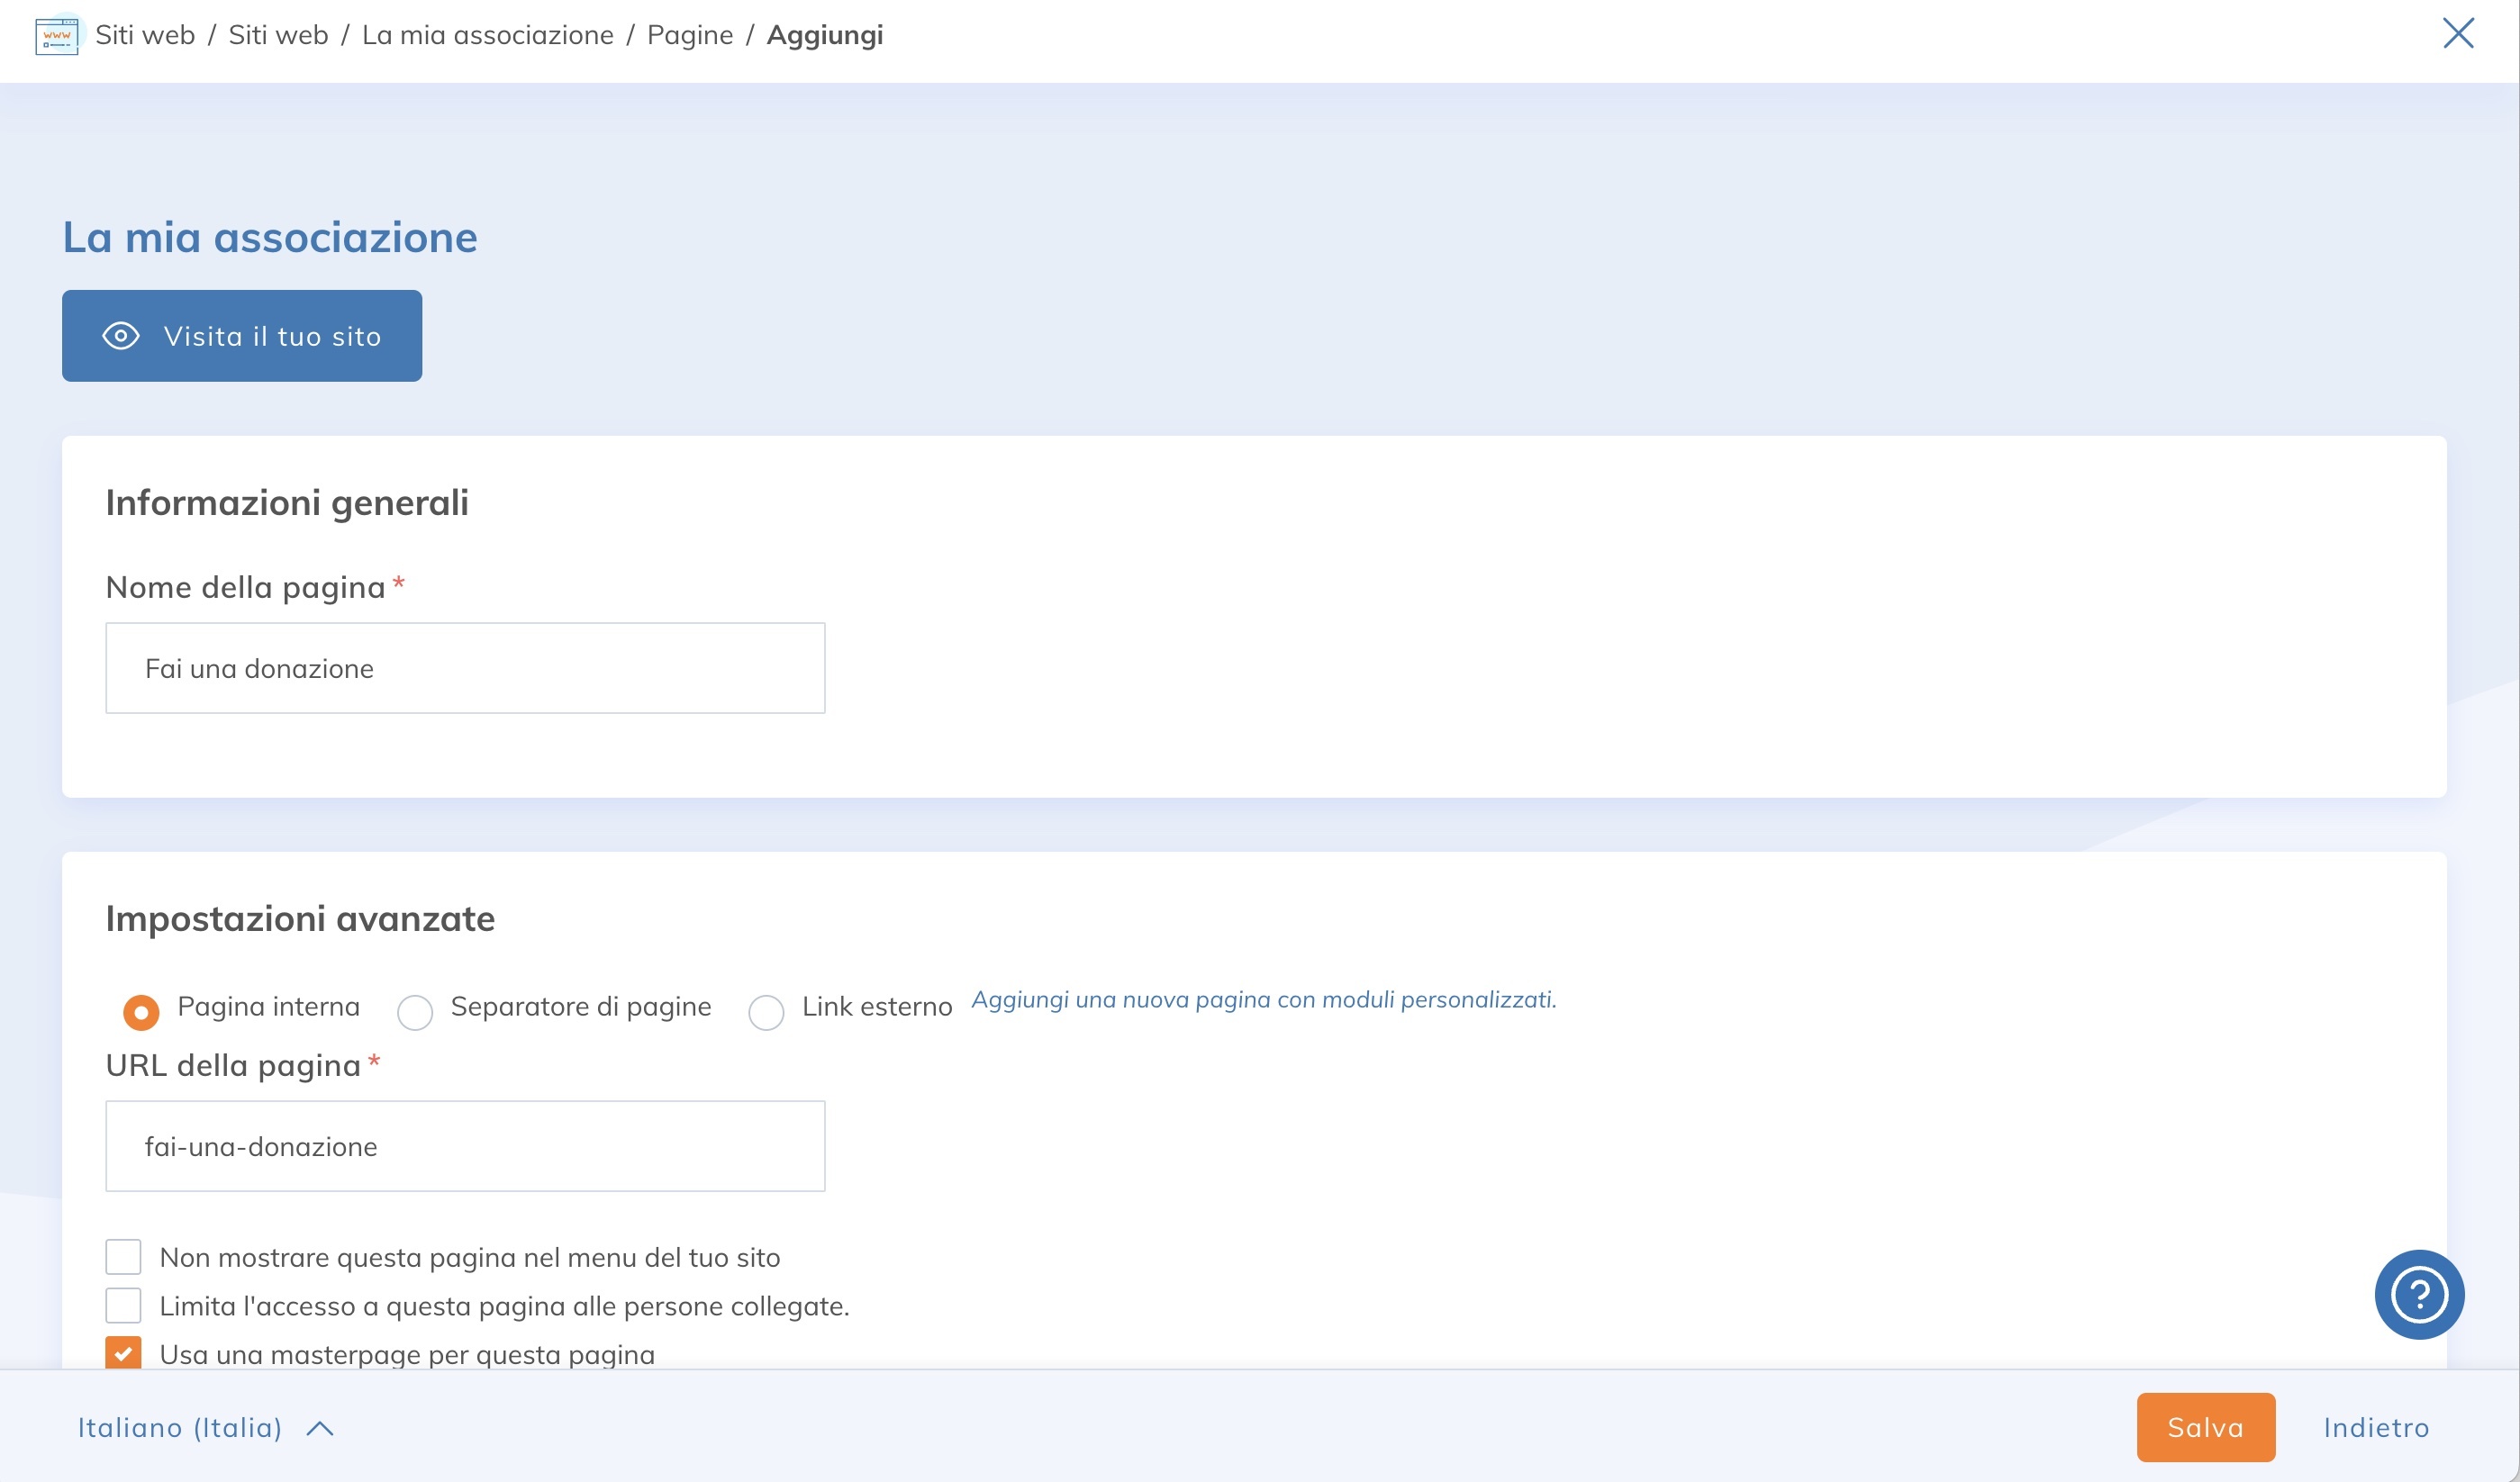Viewport: 2520px width, 1482px height.
Task: Click the URL della pagina field
Action: [x=464, y=1146]
